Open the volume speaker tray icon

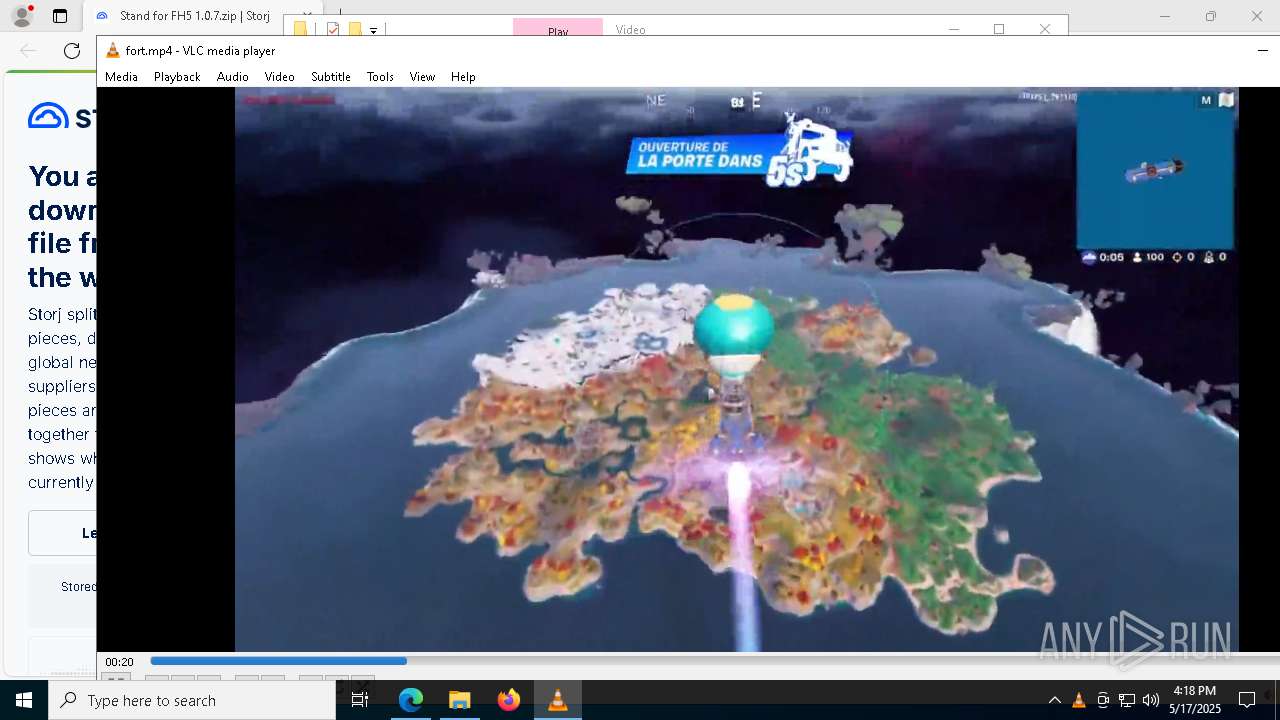click(1150, 700)
